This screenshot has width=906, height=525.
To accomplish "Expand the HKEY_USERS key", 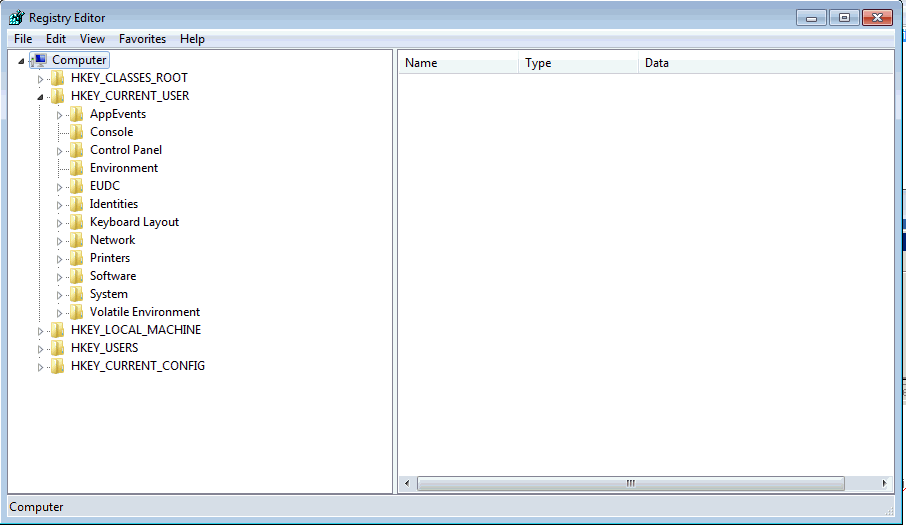I will click(40, 349).
